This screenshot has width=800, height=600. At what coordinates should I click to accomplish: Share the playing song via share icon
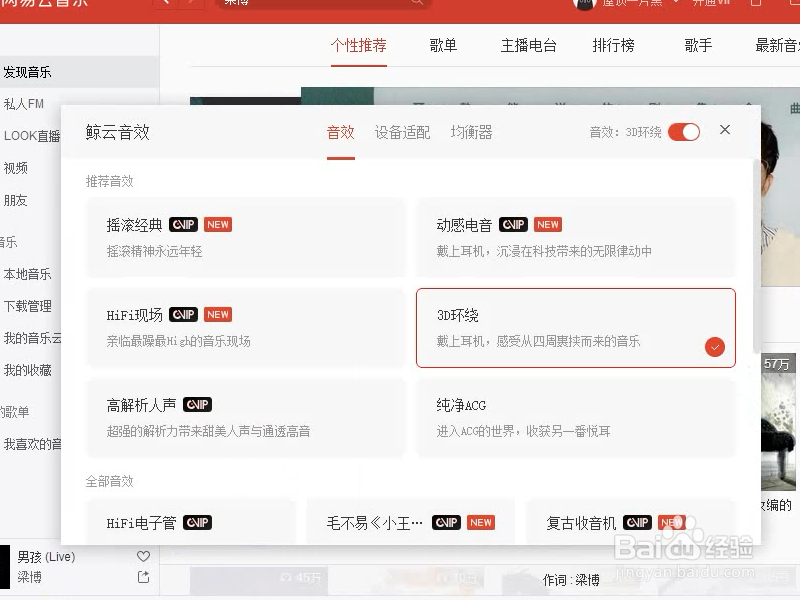143,577
